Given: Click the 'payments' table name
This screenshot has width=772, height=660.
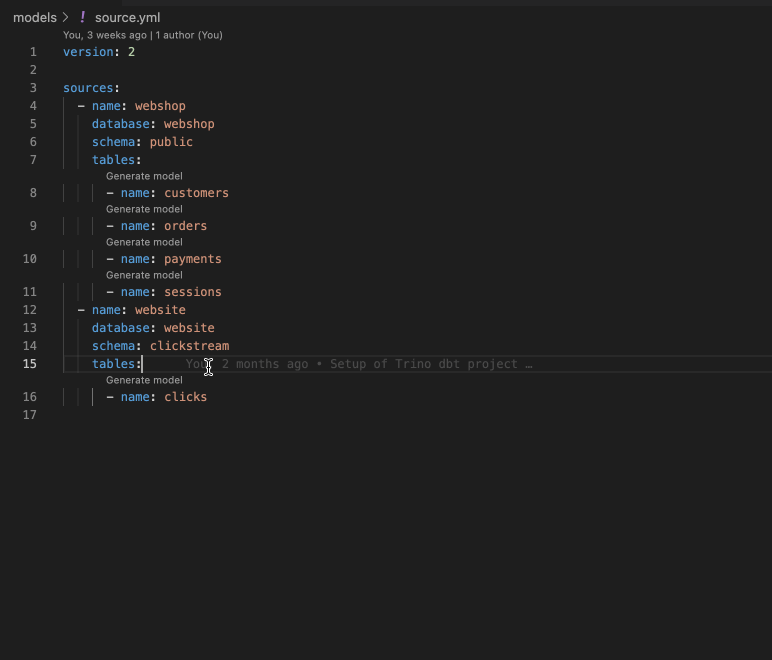Looking at the screenshot, I should (x=193, y=259).
